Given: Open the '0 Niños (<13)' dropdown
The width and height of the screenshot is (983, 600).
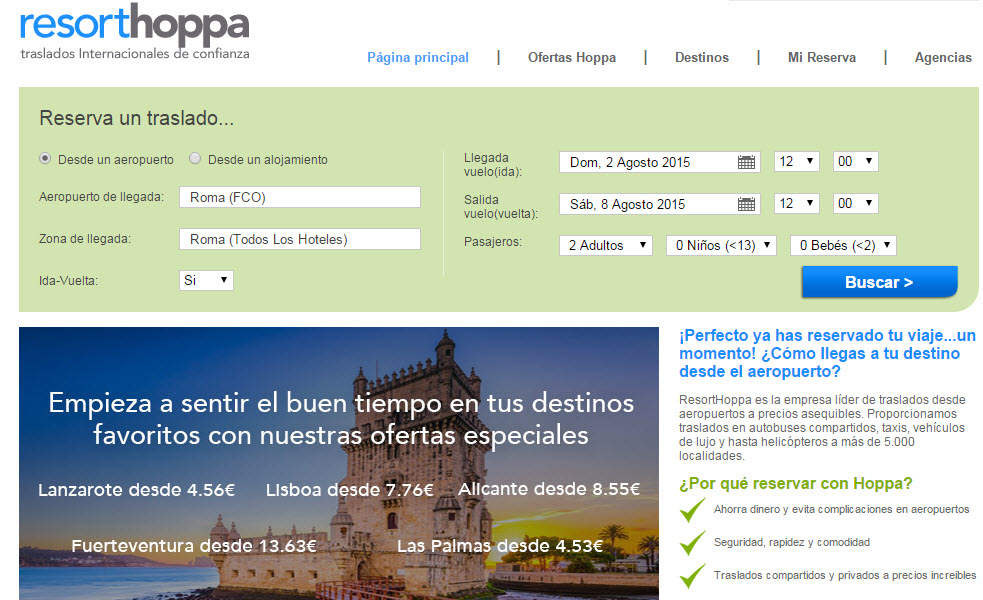Looking at the screenshot, I should point(721,245).
